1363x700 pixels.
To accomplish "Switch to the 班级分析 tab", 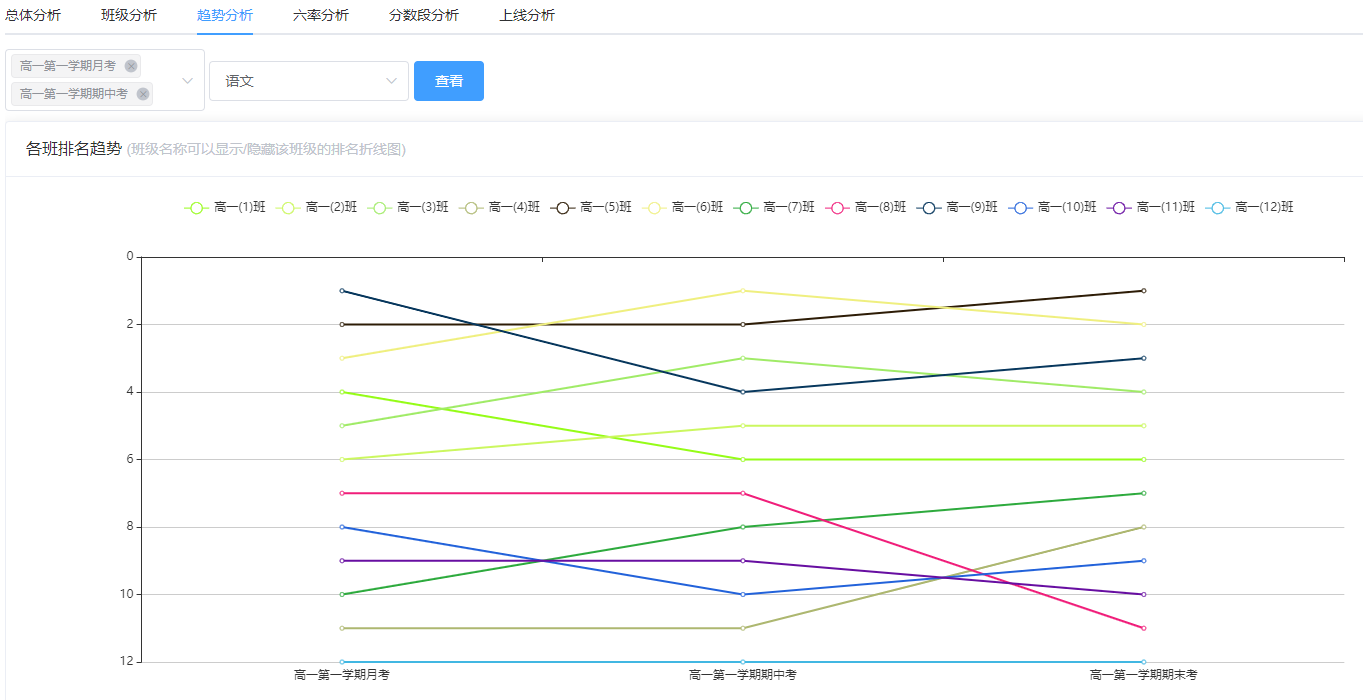I will click(x=129, y=15).
